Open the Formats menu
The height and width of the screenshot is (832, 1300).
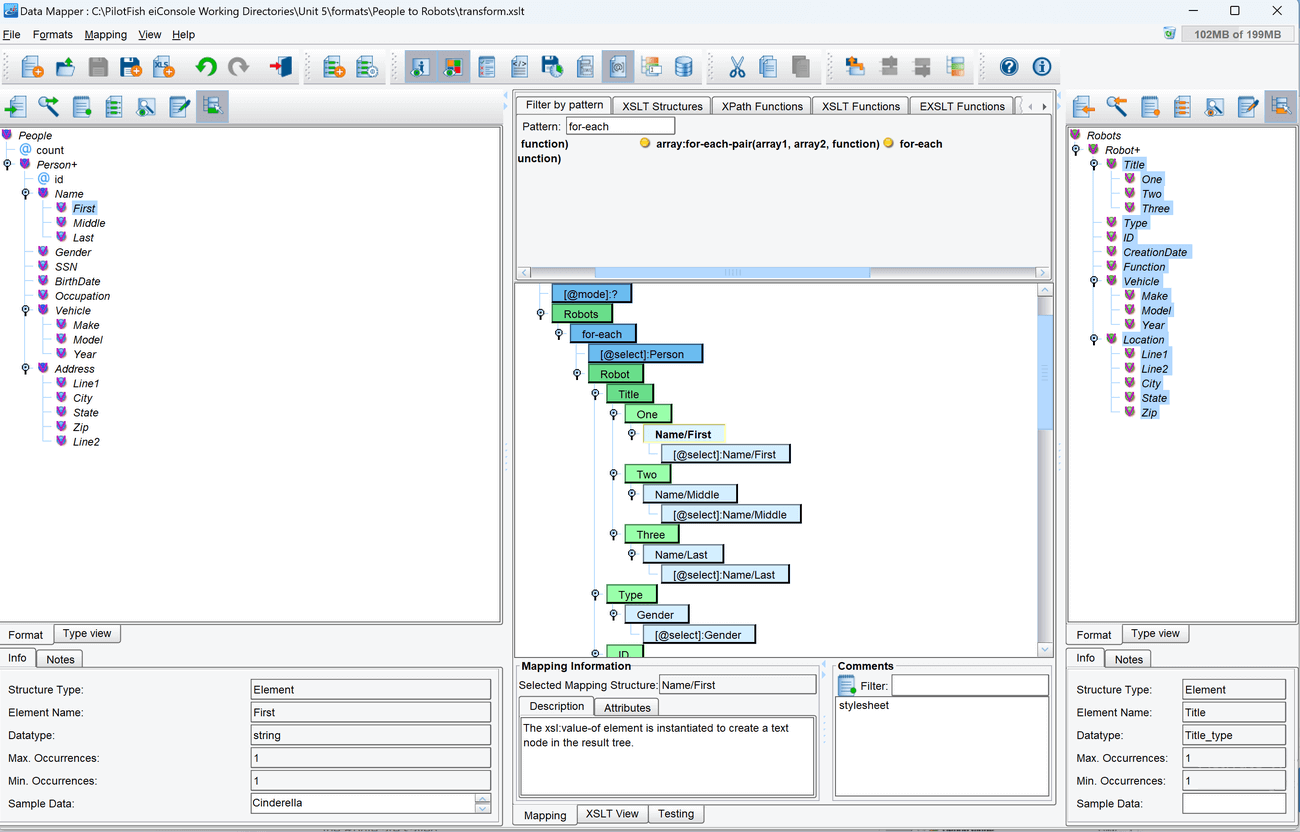[52, 34]
